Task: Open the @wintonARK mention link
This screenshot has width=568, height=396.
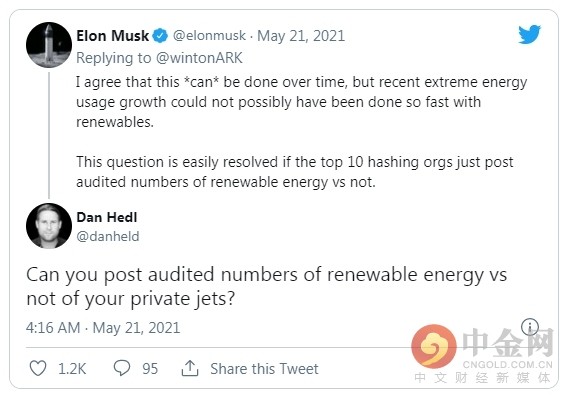Action: click(199, 58)
